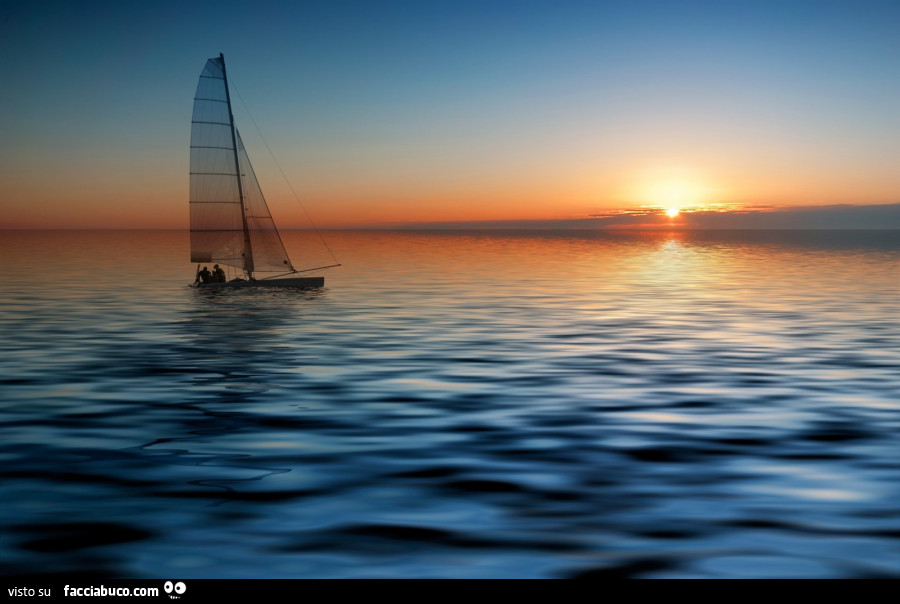This screenshot has height=604, width=900.
Task: Click the people seated on the sailboat
Action: tap(211, 274)
